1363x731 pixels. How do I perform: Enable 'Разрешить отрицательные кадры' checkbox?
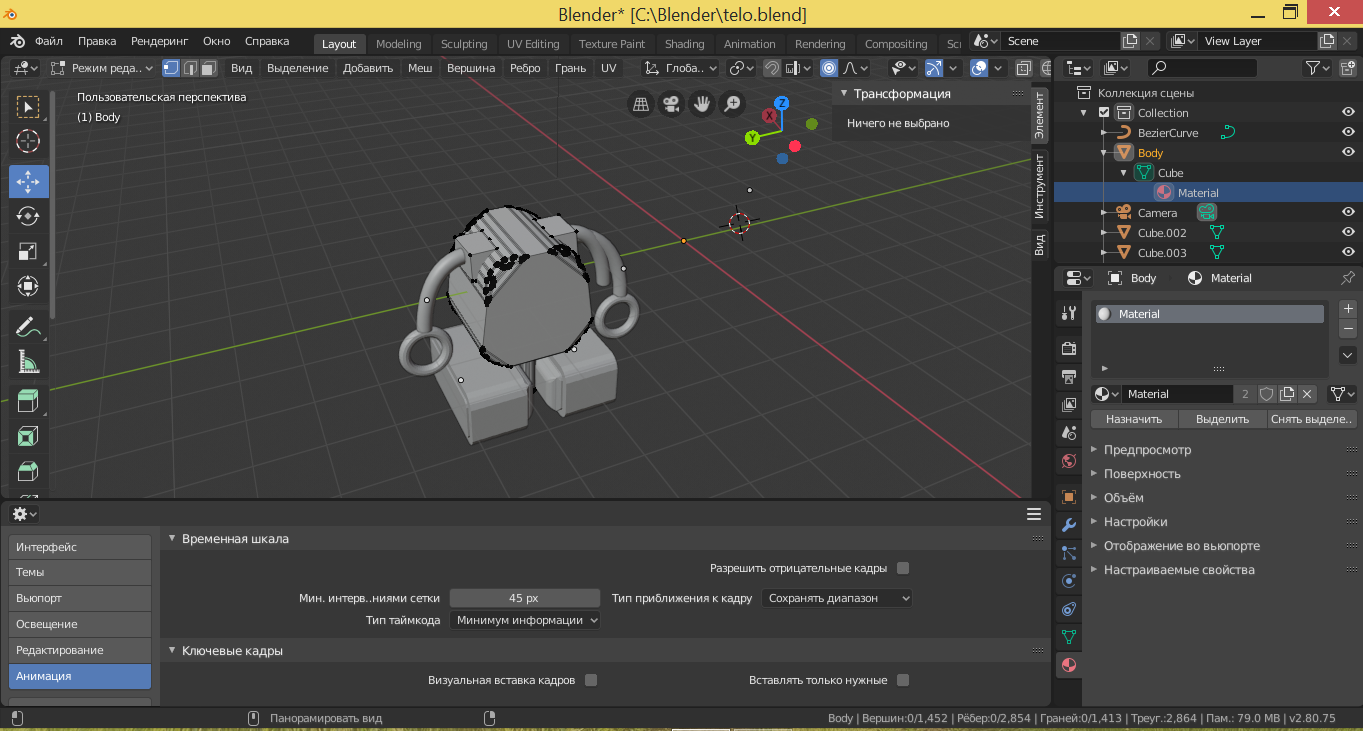pyautogui.click(x=903, y=568)
